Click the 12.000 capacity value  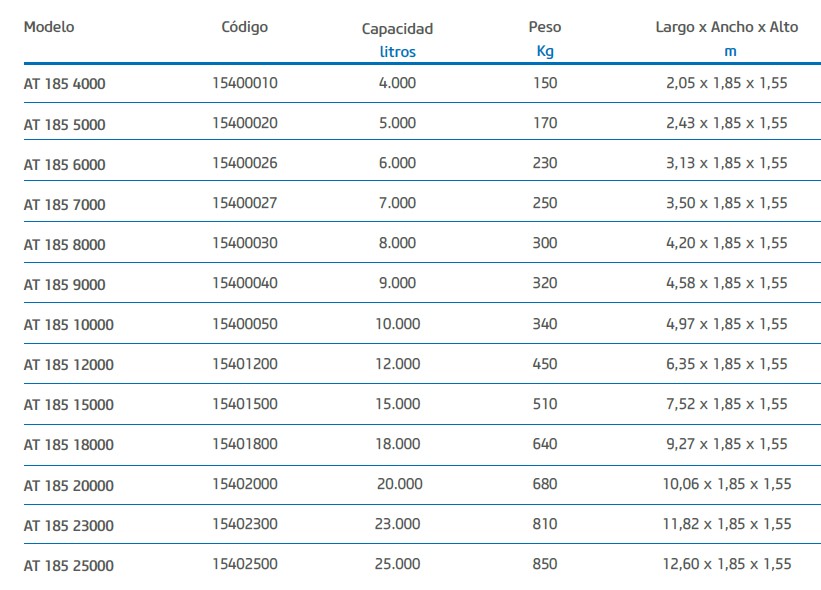(397, 364)
